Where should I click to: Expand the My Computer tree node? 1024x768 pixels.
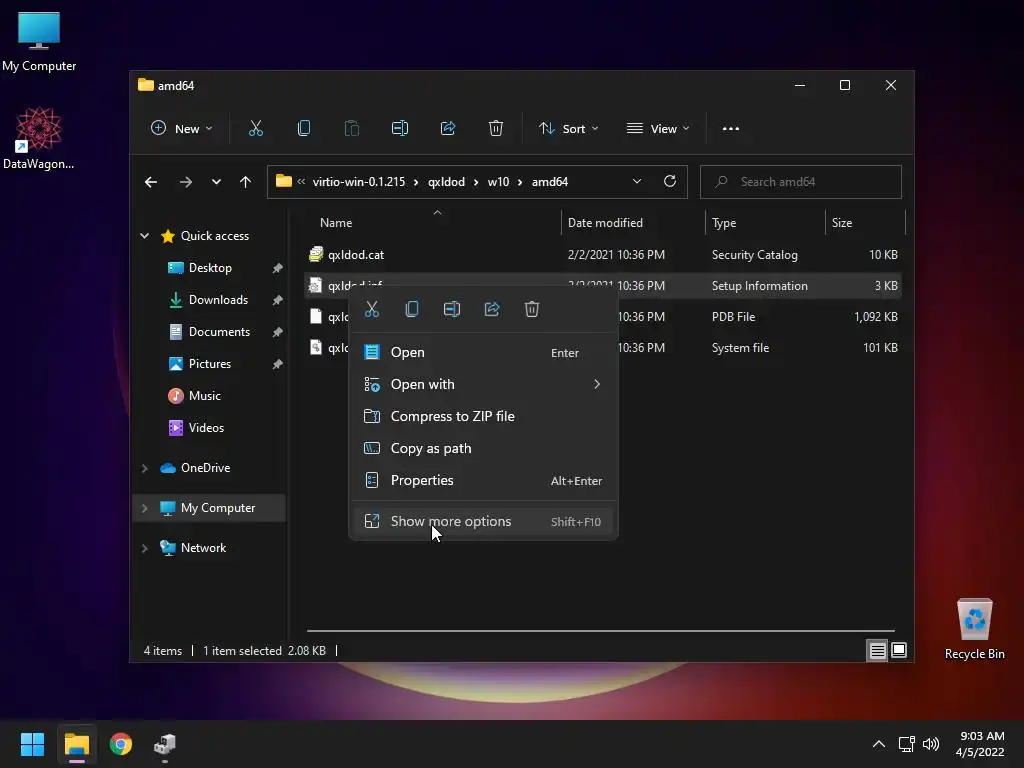(x=144, y=508)
